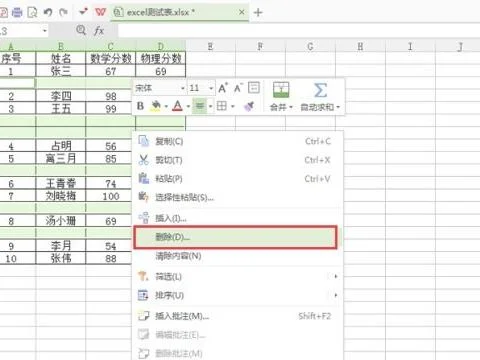Select column B header
The width and height of the screenshot is (480, 360).
tap(61, 46)
